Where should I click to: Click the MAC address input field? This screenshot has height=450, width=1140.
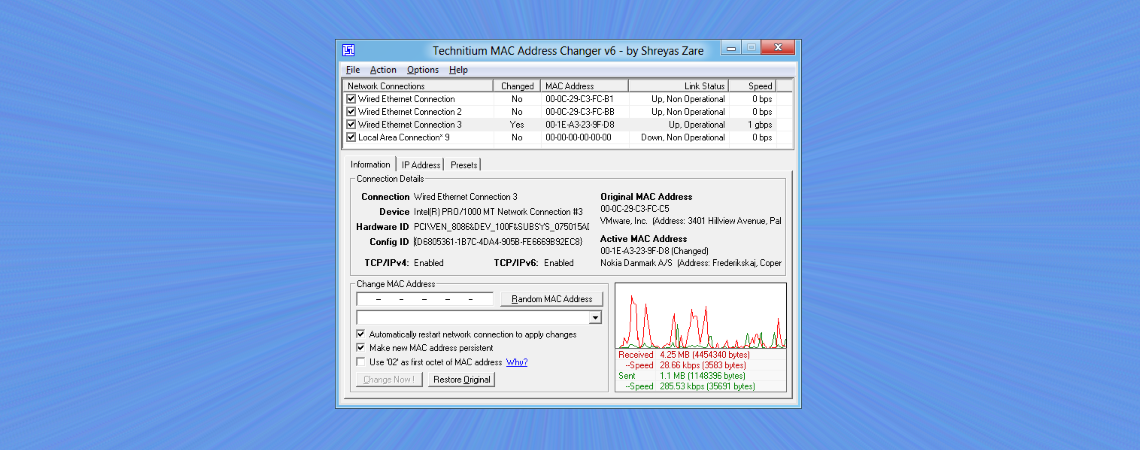coord(425,299)
